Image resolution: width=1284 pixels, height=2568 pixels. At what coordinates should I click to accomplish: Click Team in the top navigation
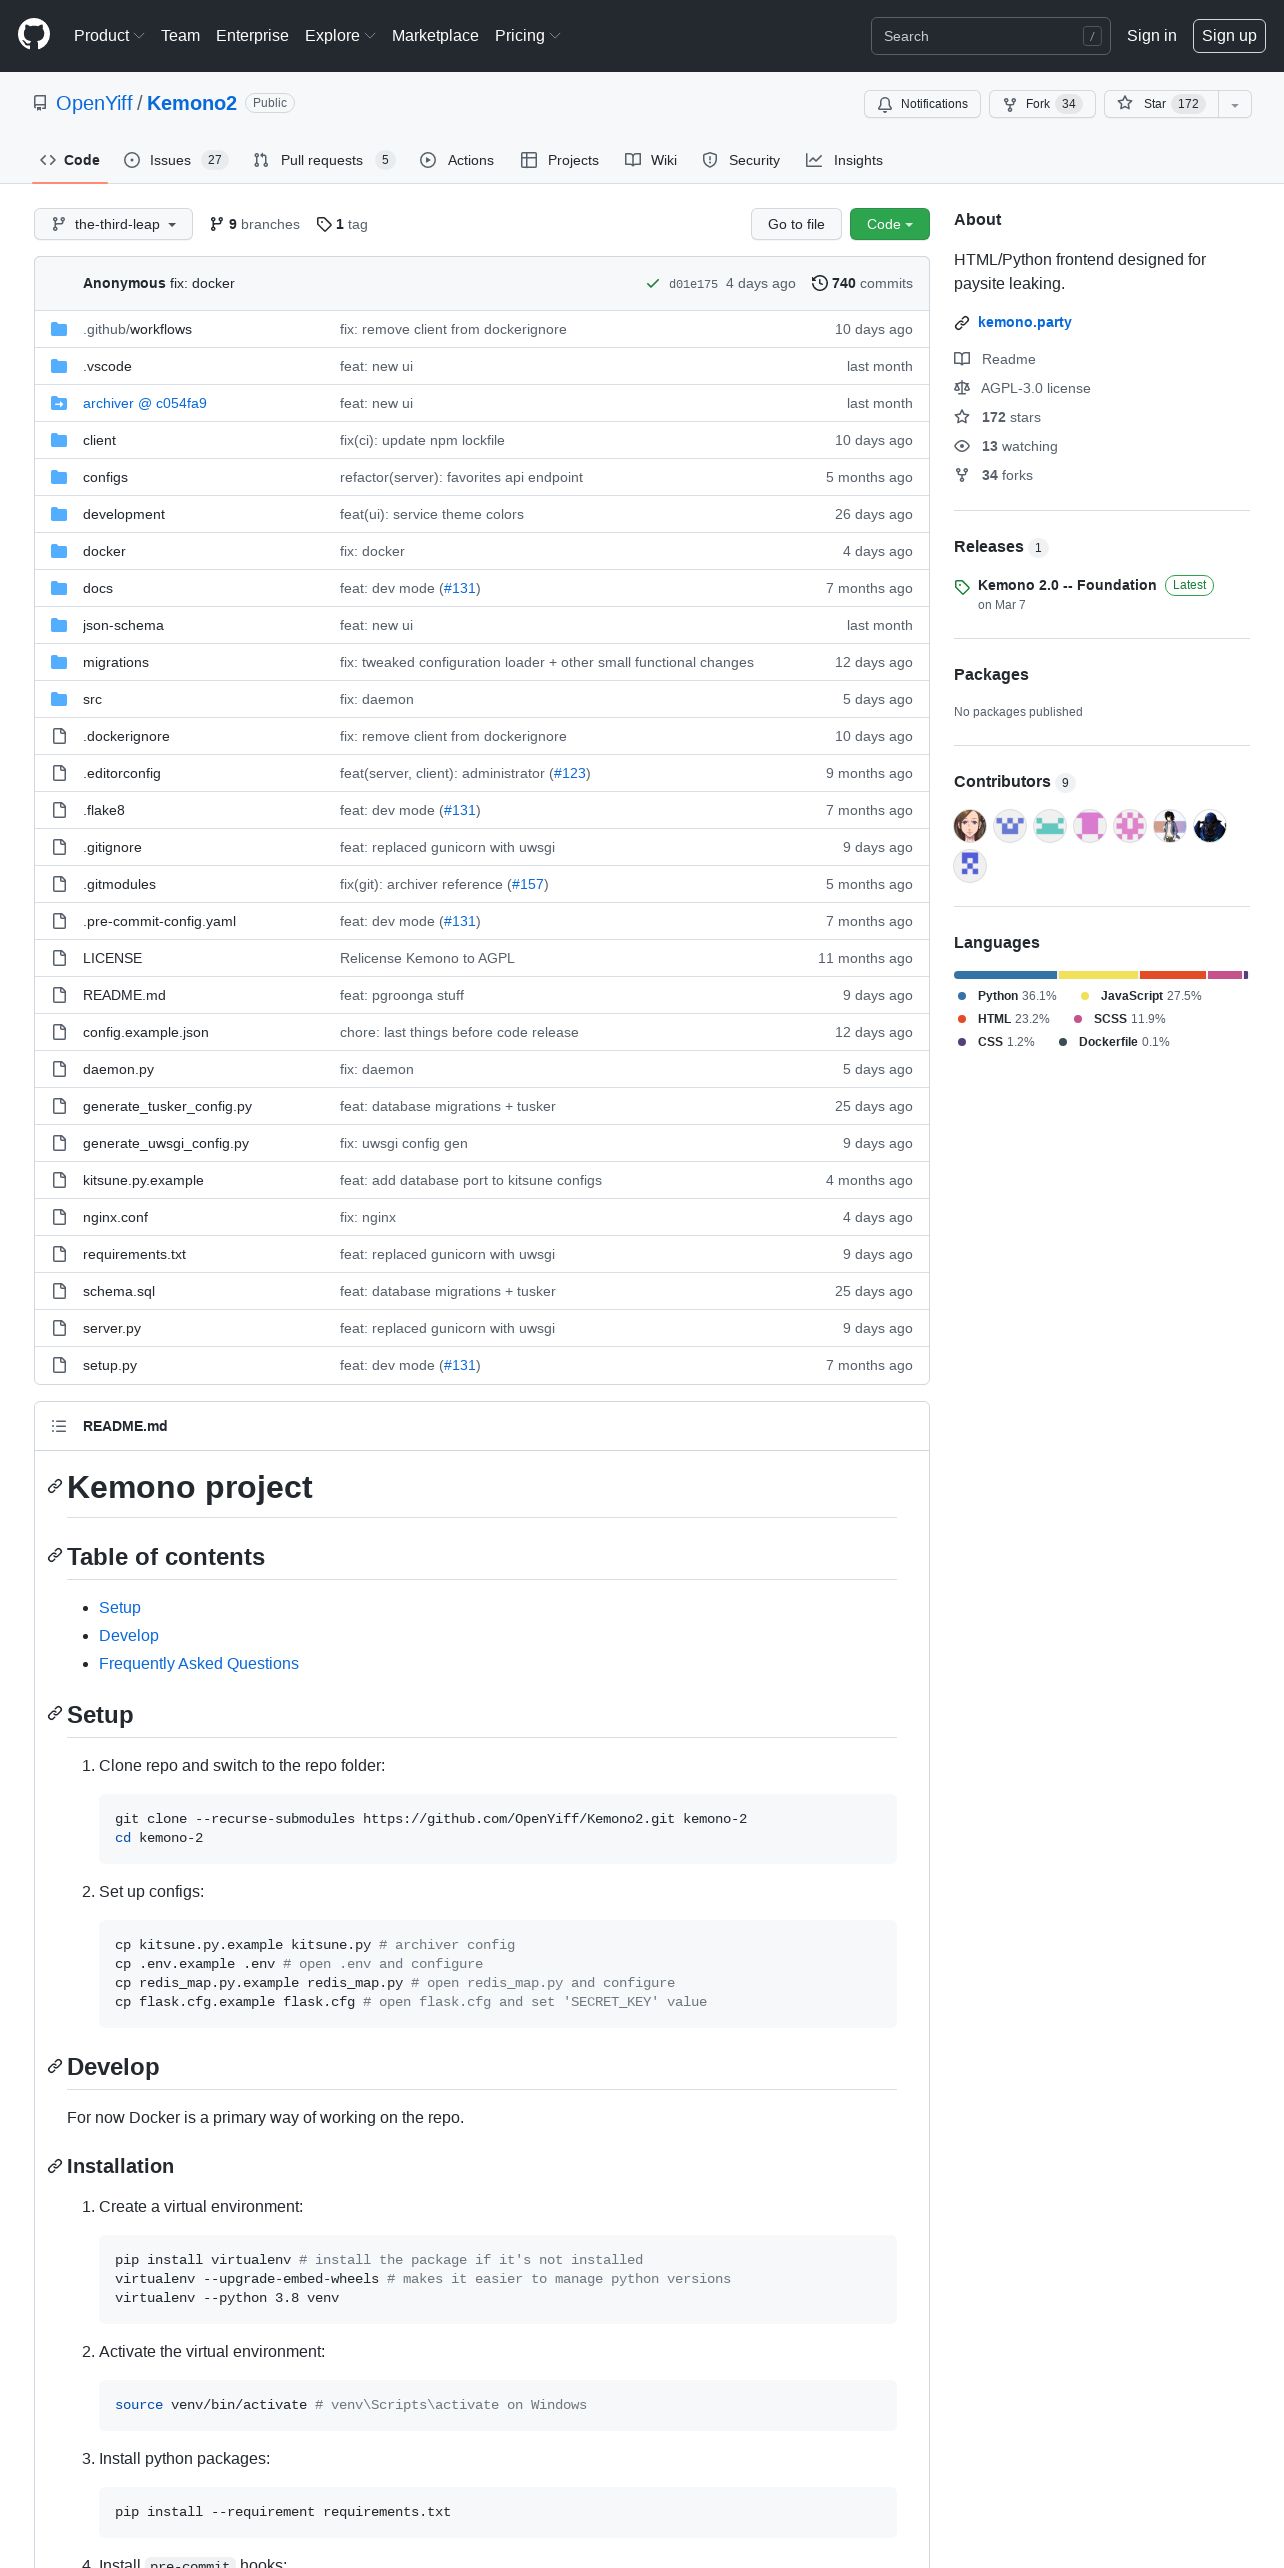click(180, 35)
